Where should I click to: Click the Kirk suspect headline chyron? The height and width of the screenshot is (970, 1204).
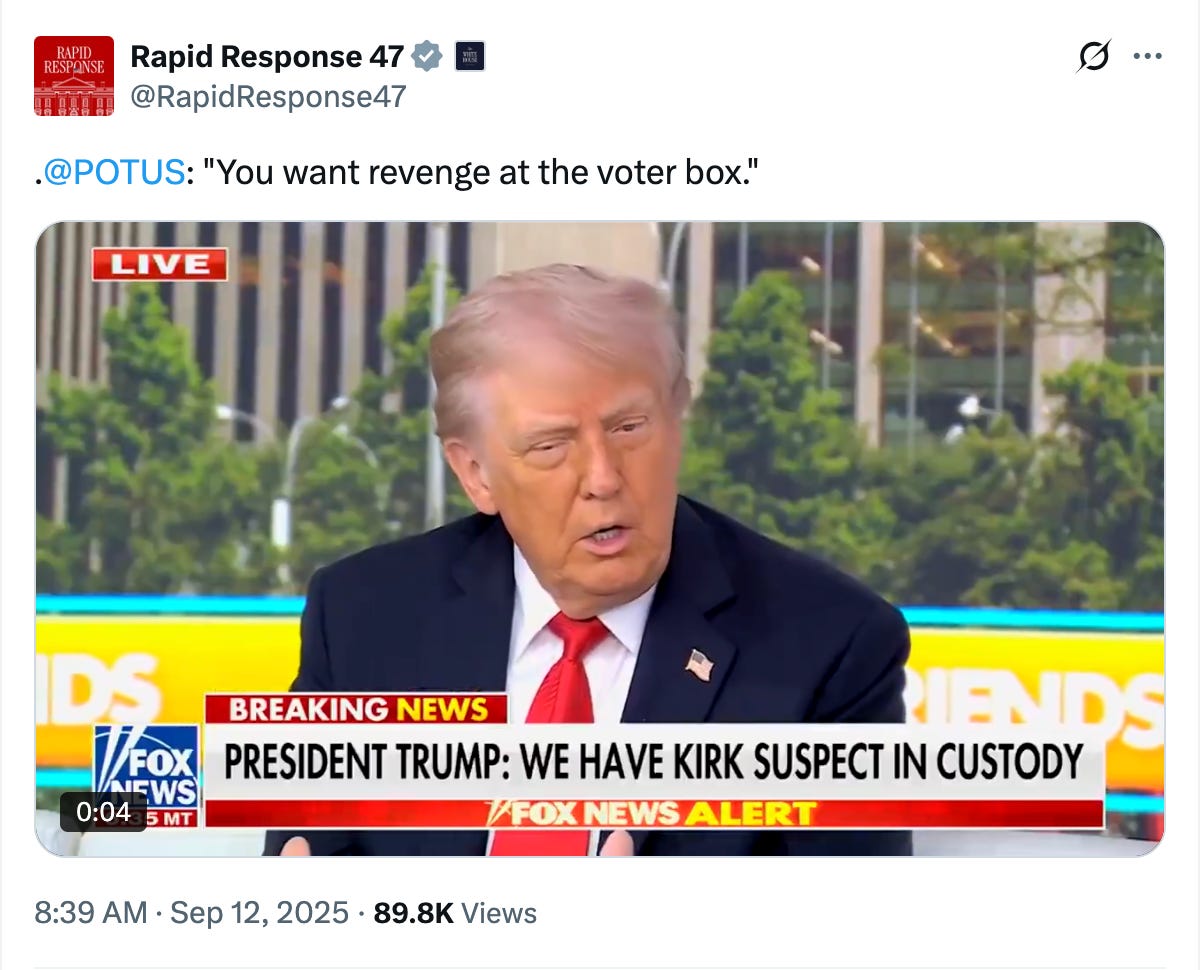coord(654,761)
